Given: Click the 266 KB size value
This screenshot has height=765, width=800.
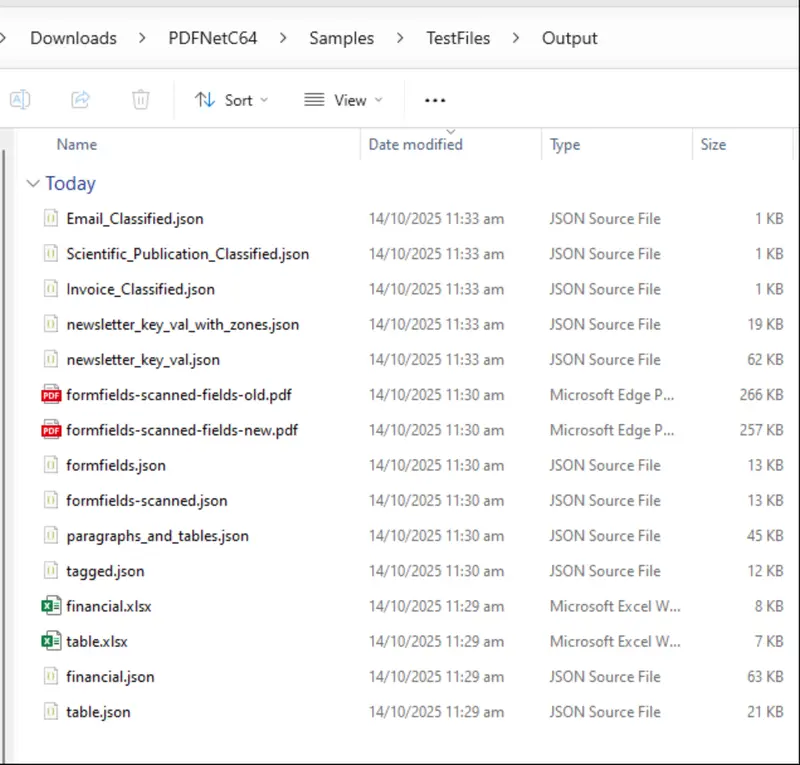Looking at the screenshot, I should pyautogui.click(x=761, y=394).
